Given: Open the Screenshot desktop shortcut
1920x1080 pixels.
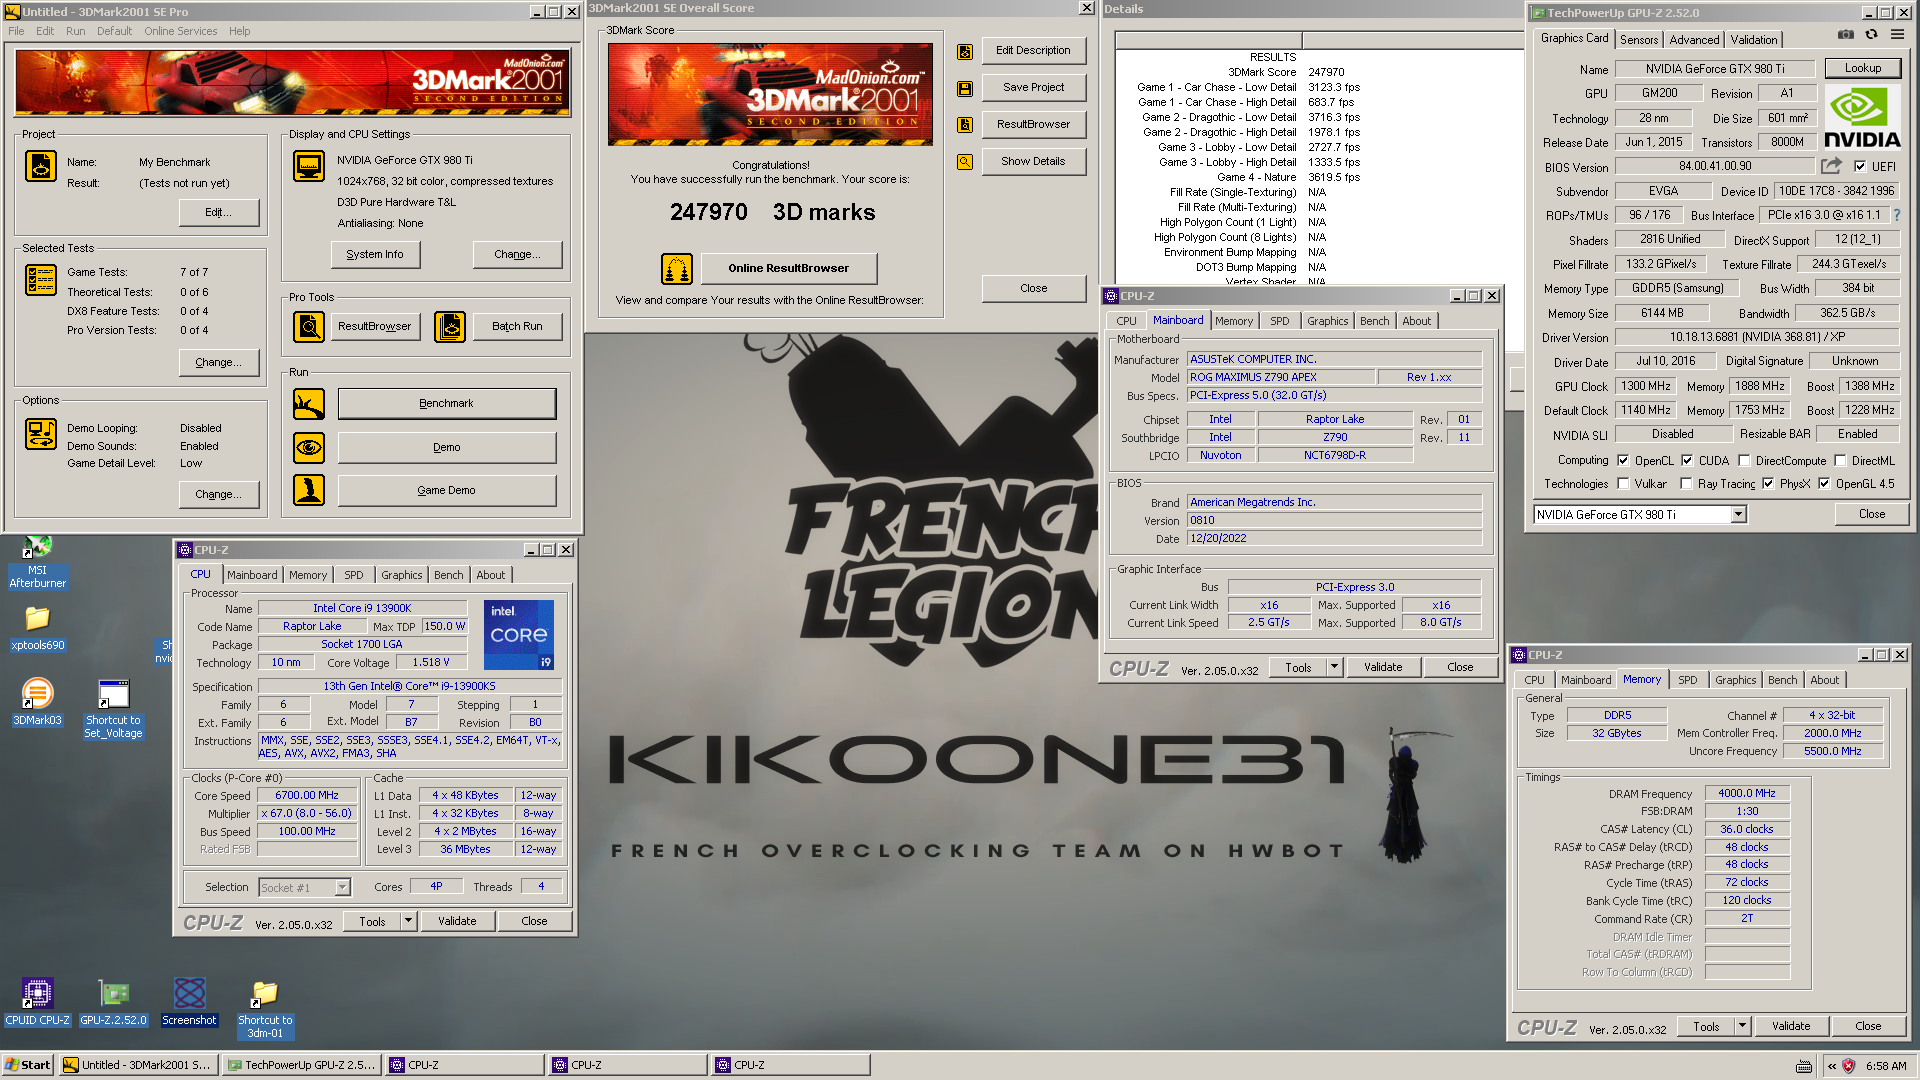Looking at the screenshot, I should point(189,1002).
